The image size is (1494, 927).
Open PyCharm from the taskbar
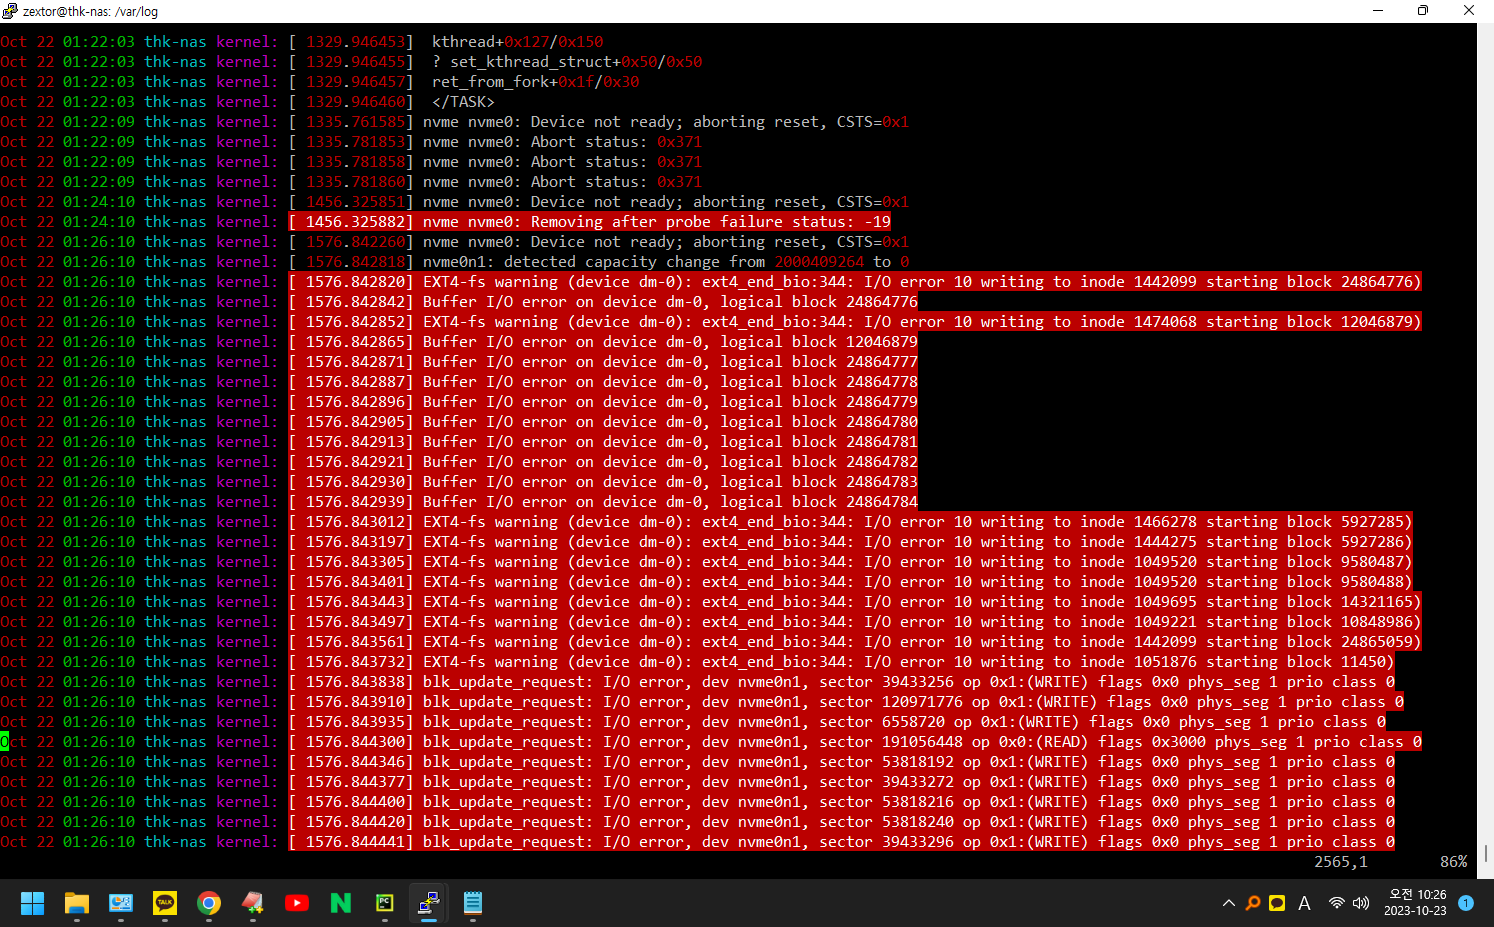[x=384, y=903]
